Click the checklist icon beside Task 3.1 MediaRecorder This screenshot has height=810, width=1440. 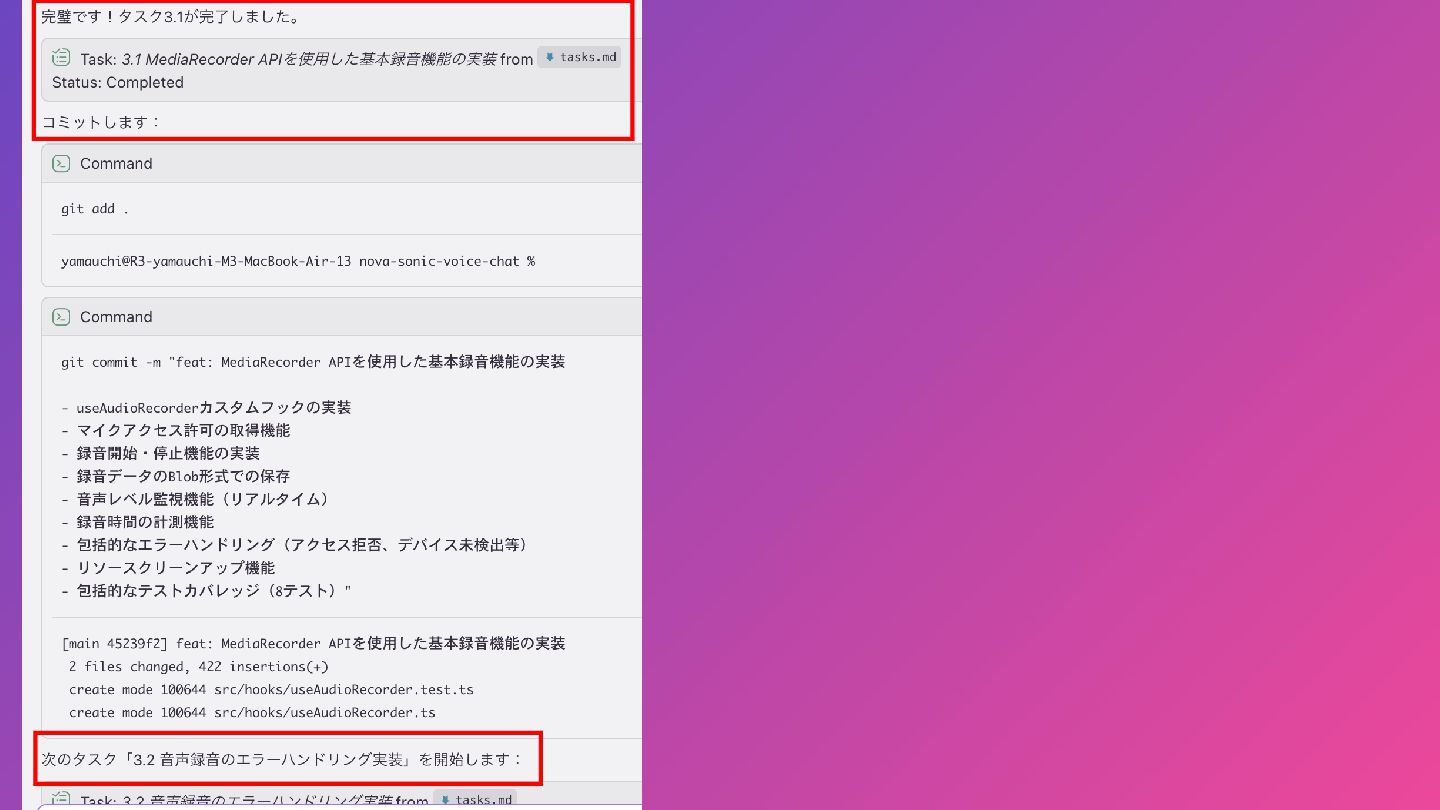(x=61, y=58)
